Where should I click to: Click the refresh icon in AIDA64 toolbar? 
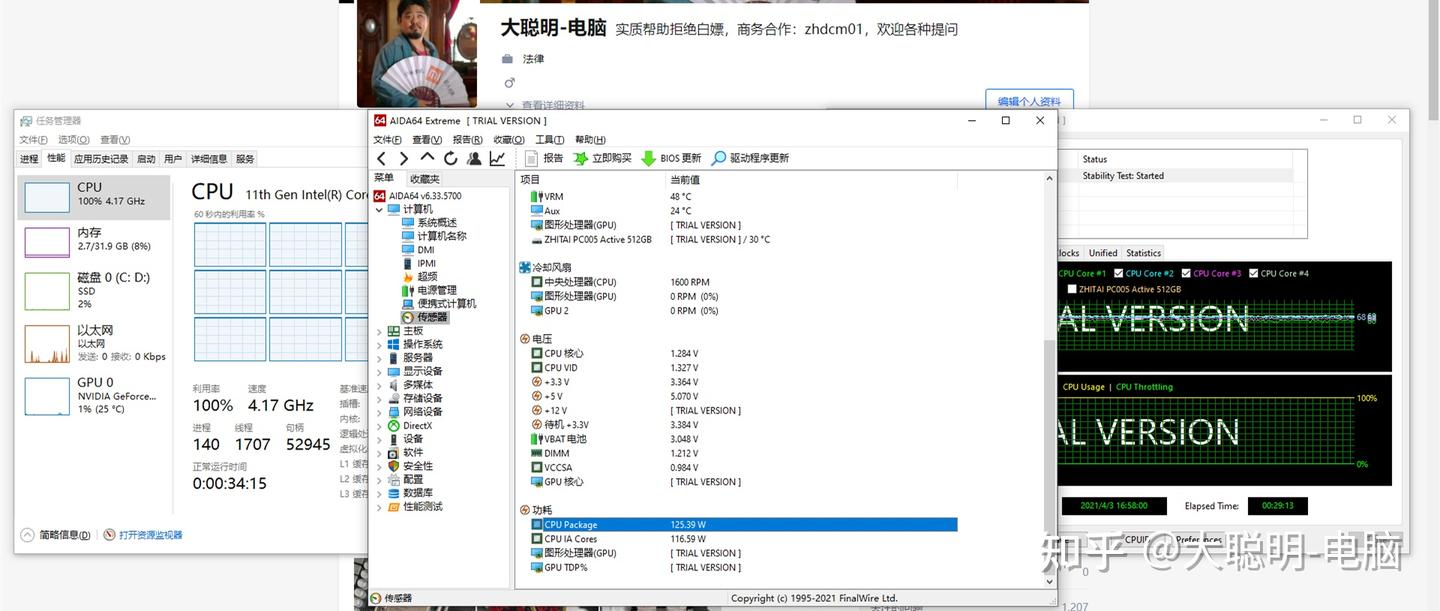pyautogui.click(x=449, y=157)
